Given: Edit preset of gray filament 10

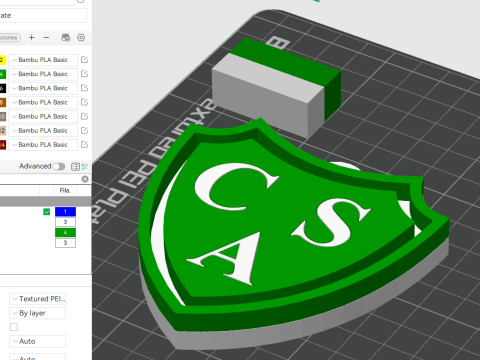Looking at the screenshot, I should [84, 116].
